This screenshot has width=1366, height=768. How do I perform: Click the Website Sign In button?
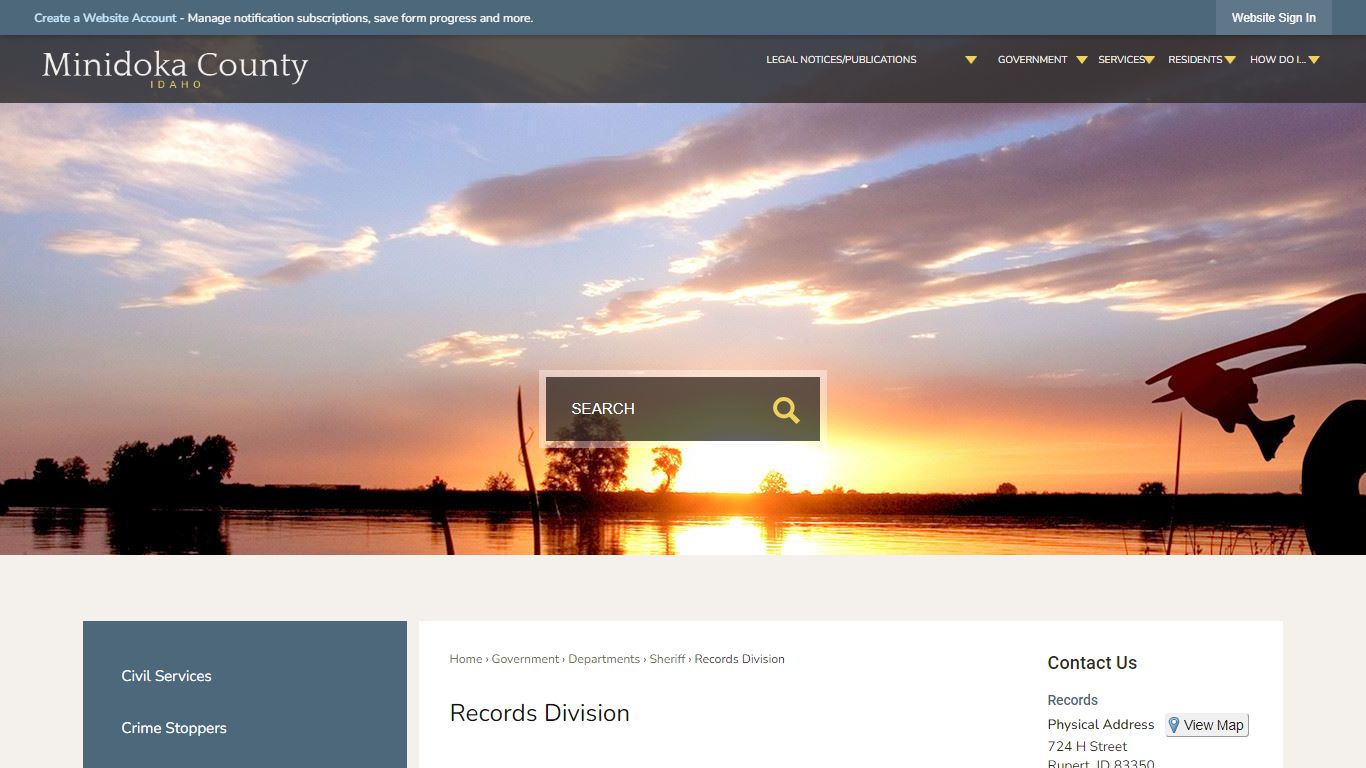tap(1273, 18)
